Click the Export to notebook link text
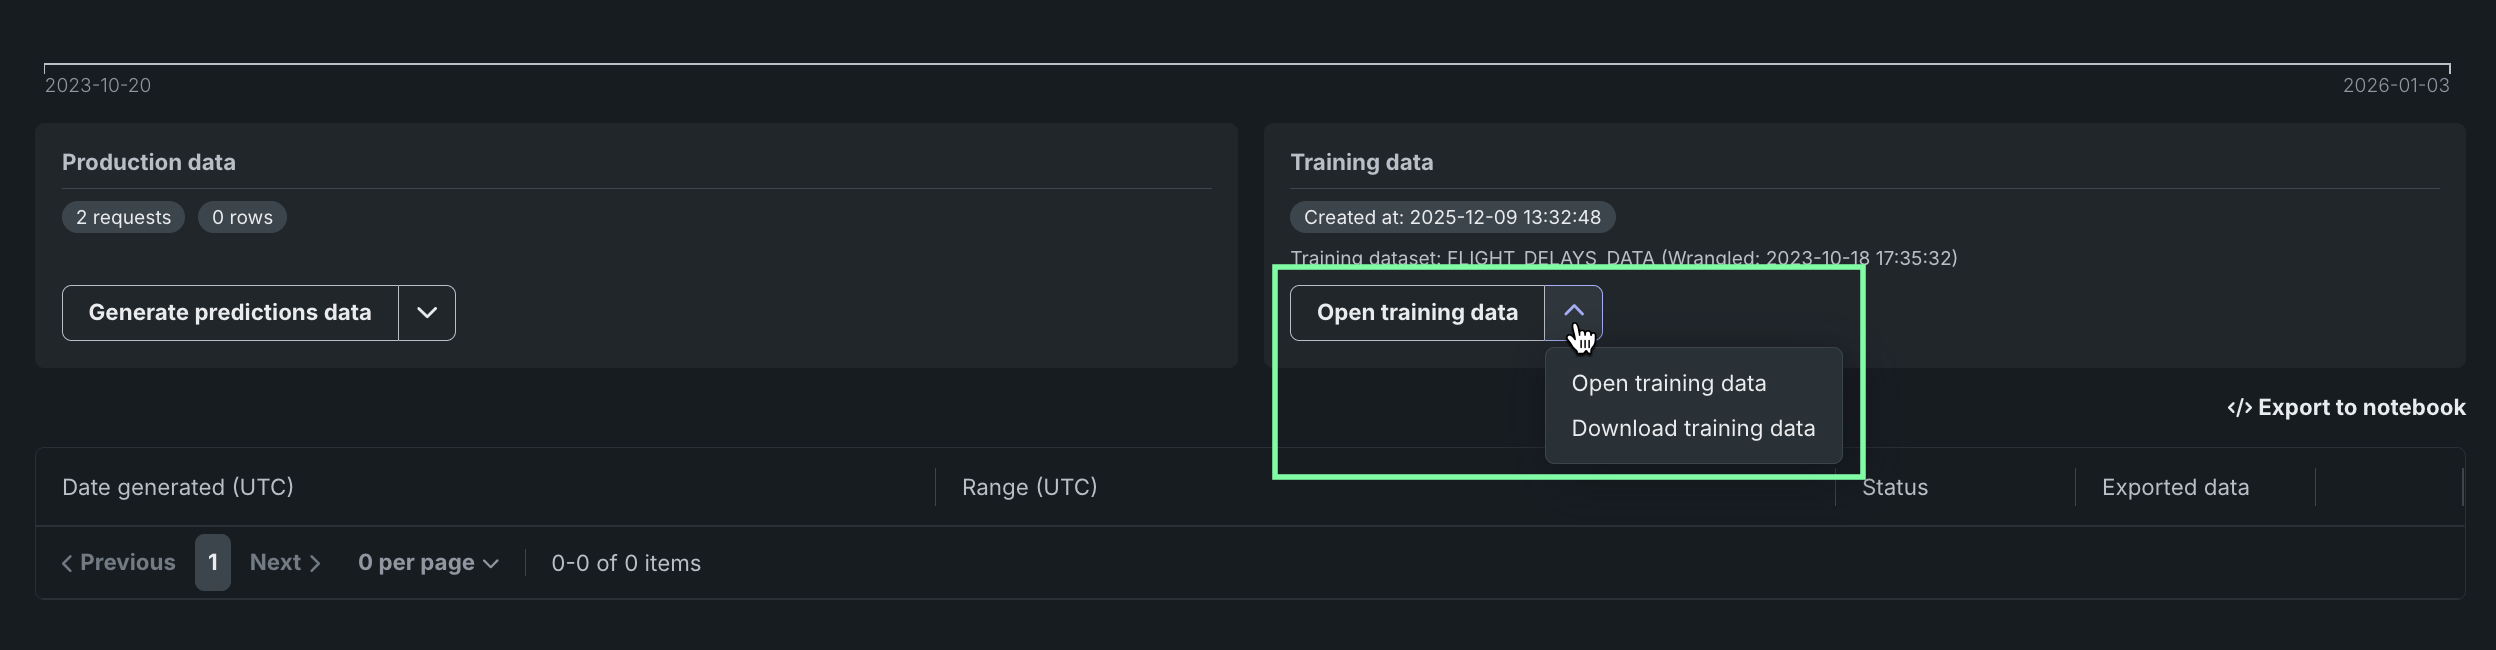 (2361, 408)
